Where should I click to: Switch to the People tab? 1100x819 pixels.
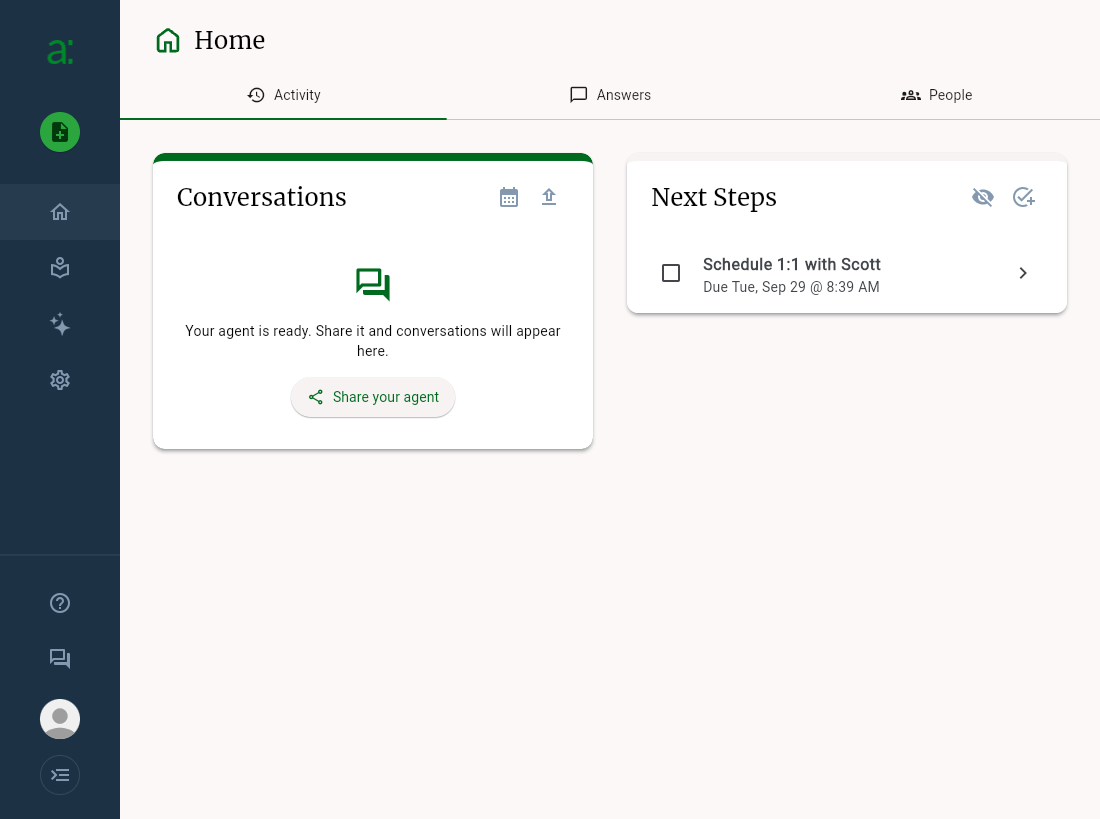coord(937,95)
